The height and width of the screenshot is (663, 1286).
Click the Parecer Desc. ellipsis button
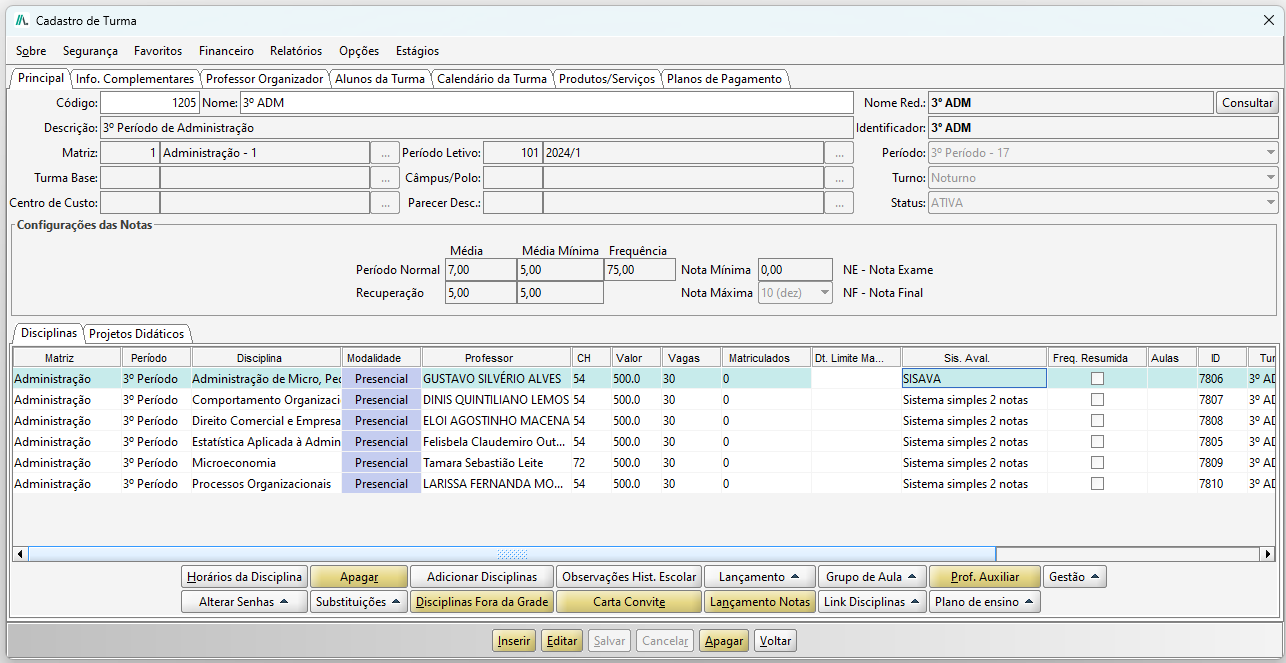coord(839,203)
